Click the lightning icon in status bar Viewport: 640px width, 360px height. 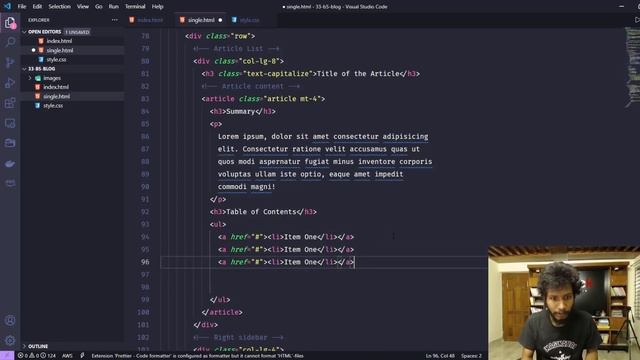82,356
